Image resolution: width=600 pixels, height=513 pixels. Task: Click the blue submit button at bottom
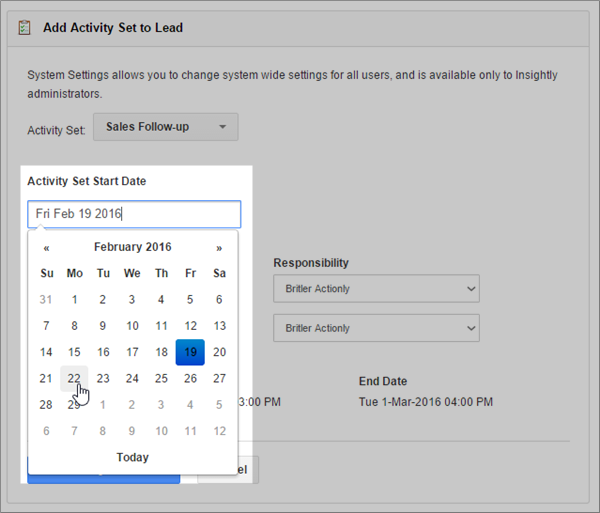pos(104,479)
